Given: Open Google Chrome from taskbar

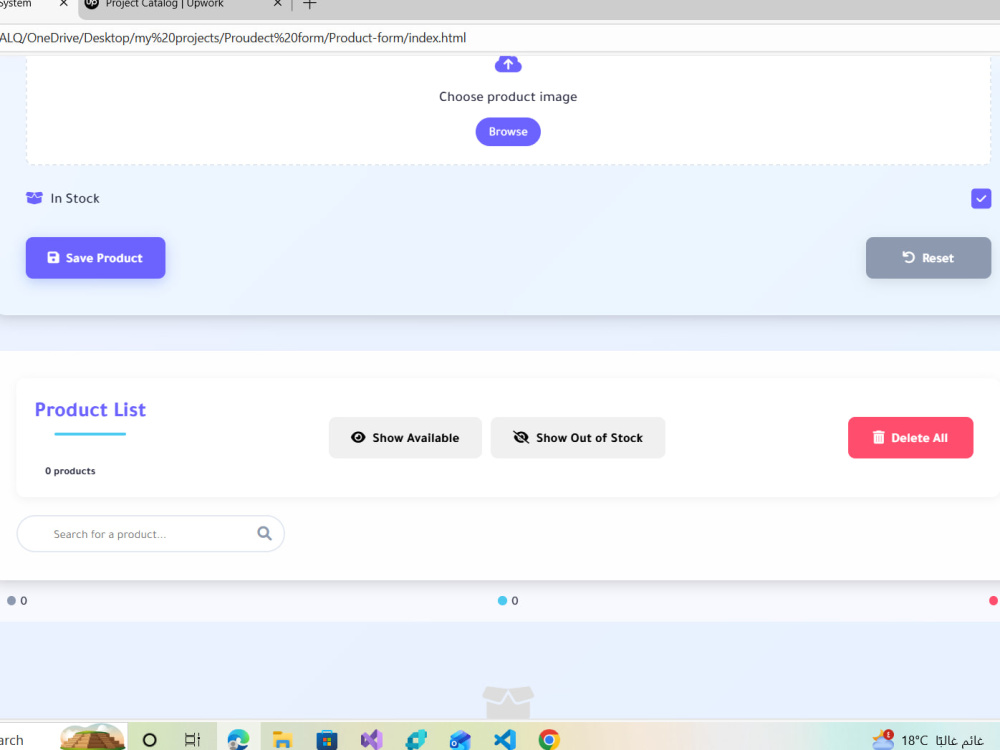Looking at the screenshot, I should [549, 740].
